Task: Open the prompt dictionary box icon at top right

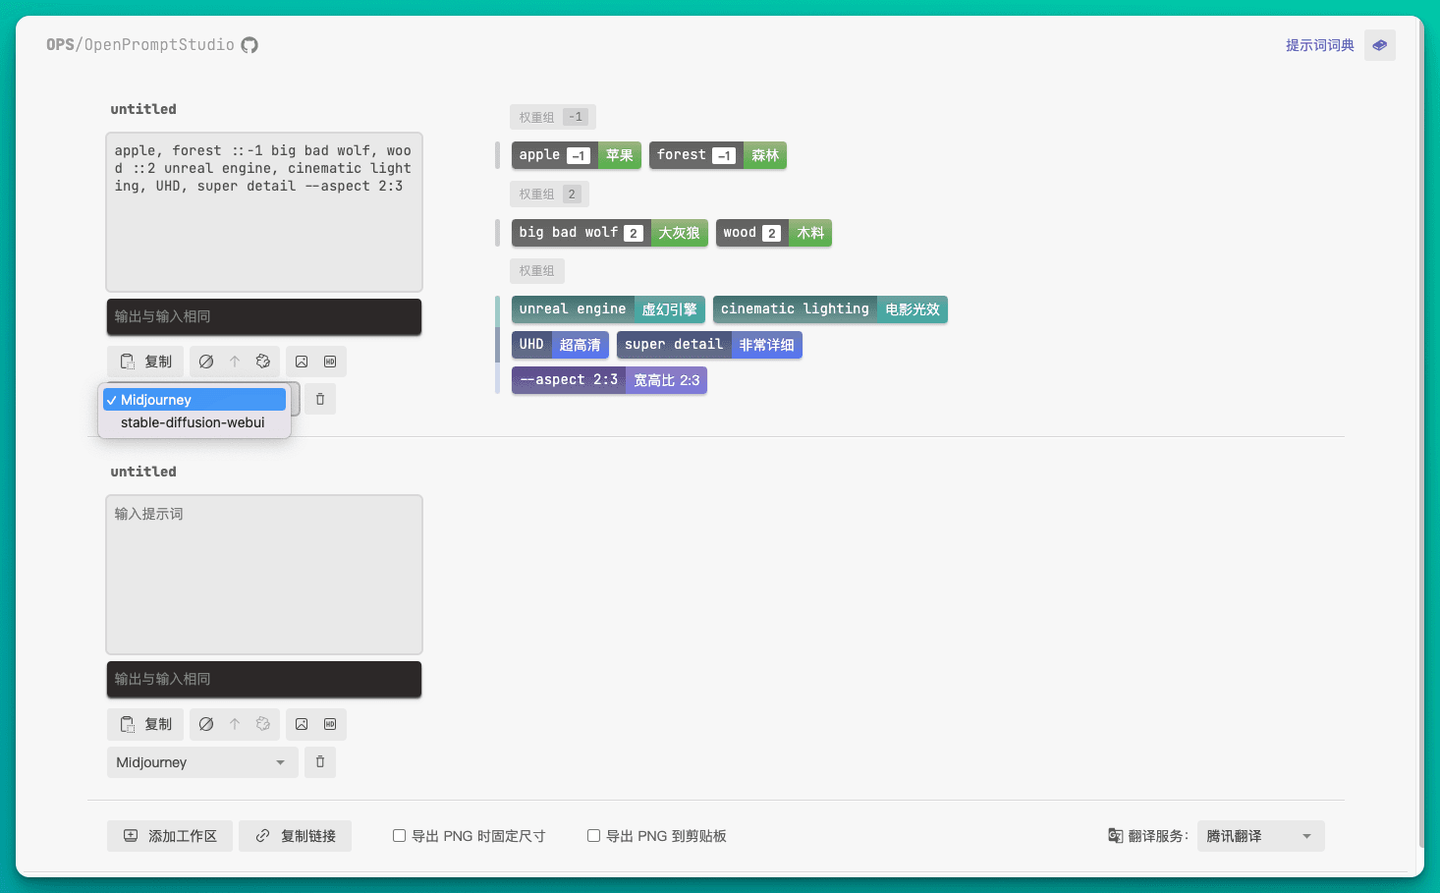Action: [1380, 45]
